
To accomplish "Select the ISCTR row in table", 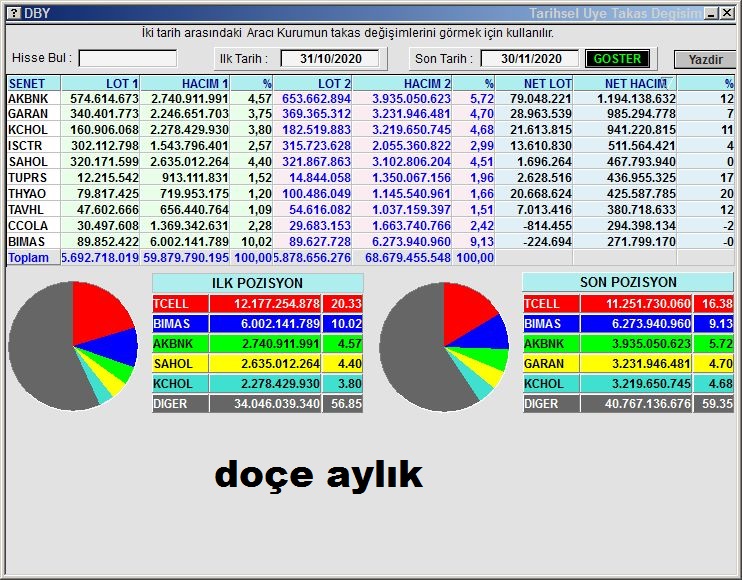I will (371, 146).
